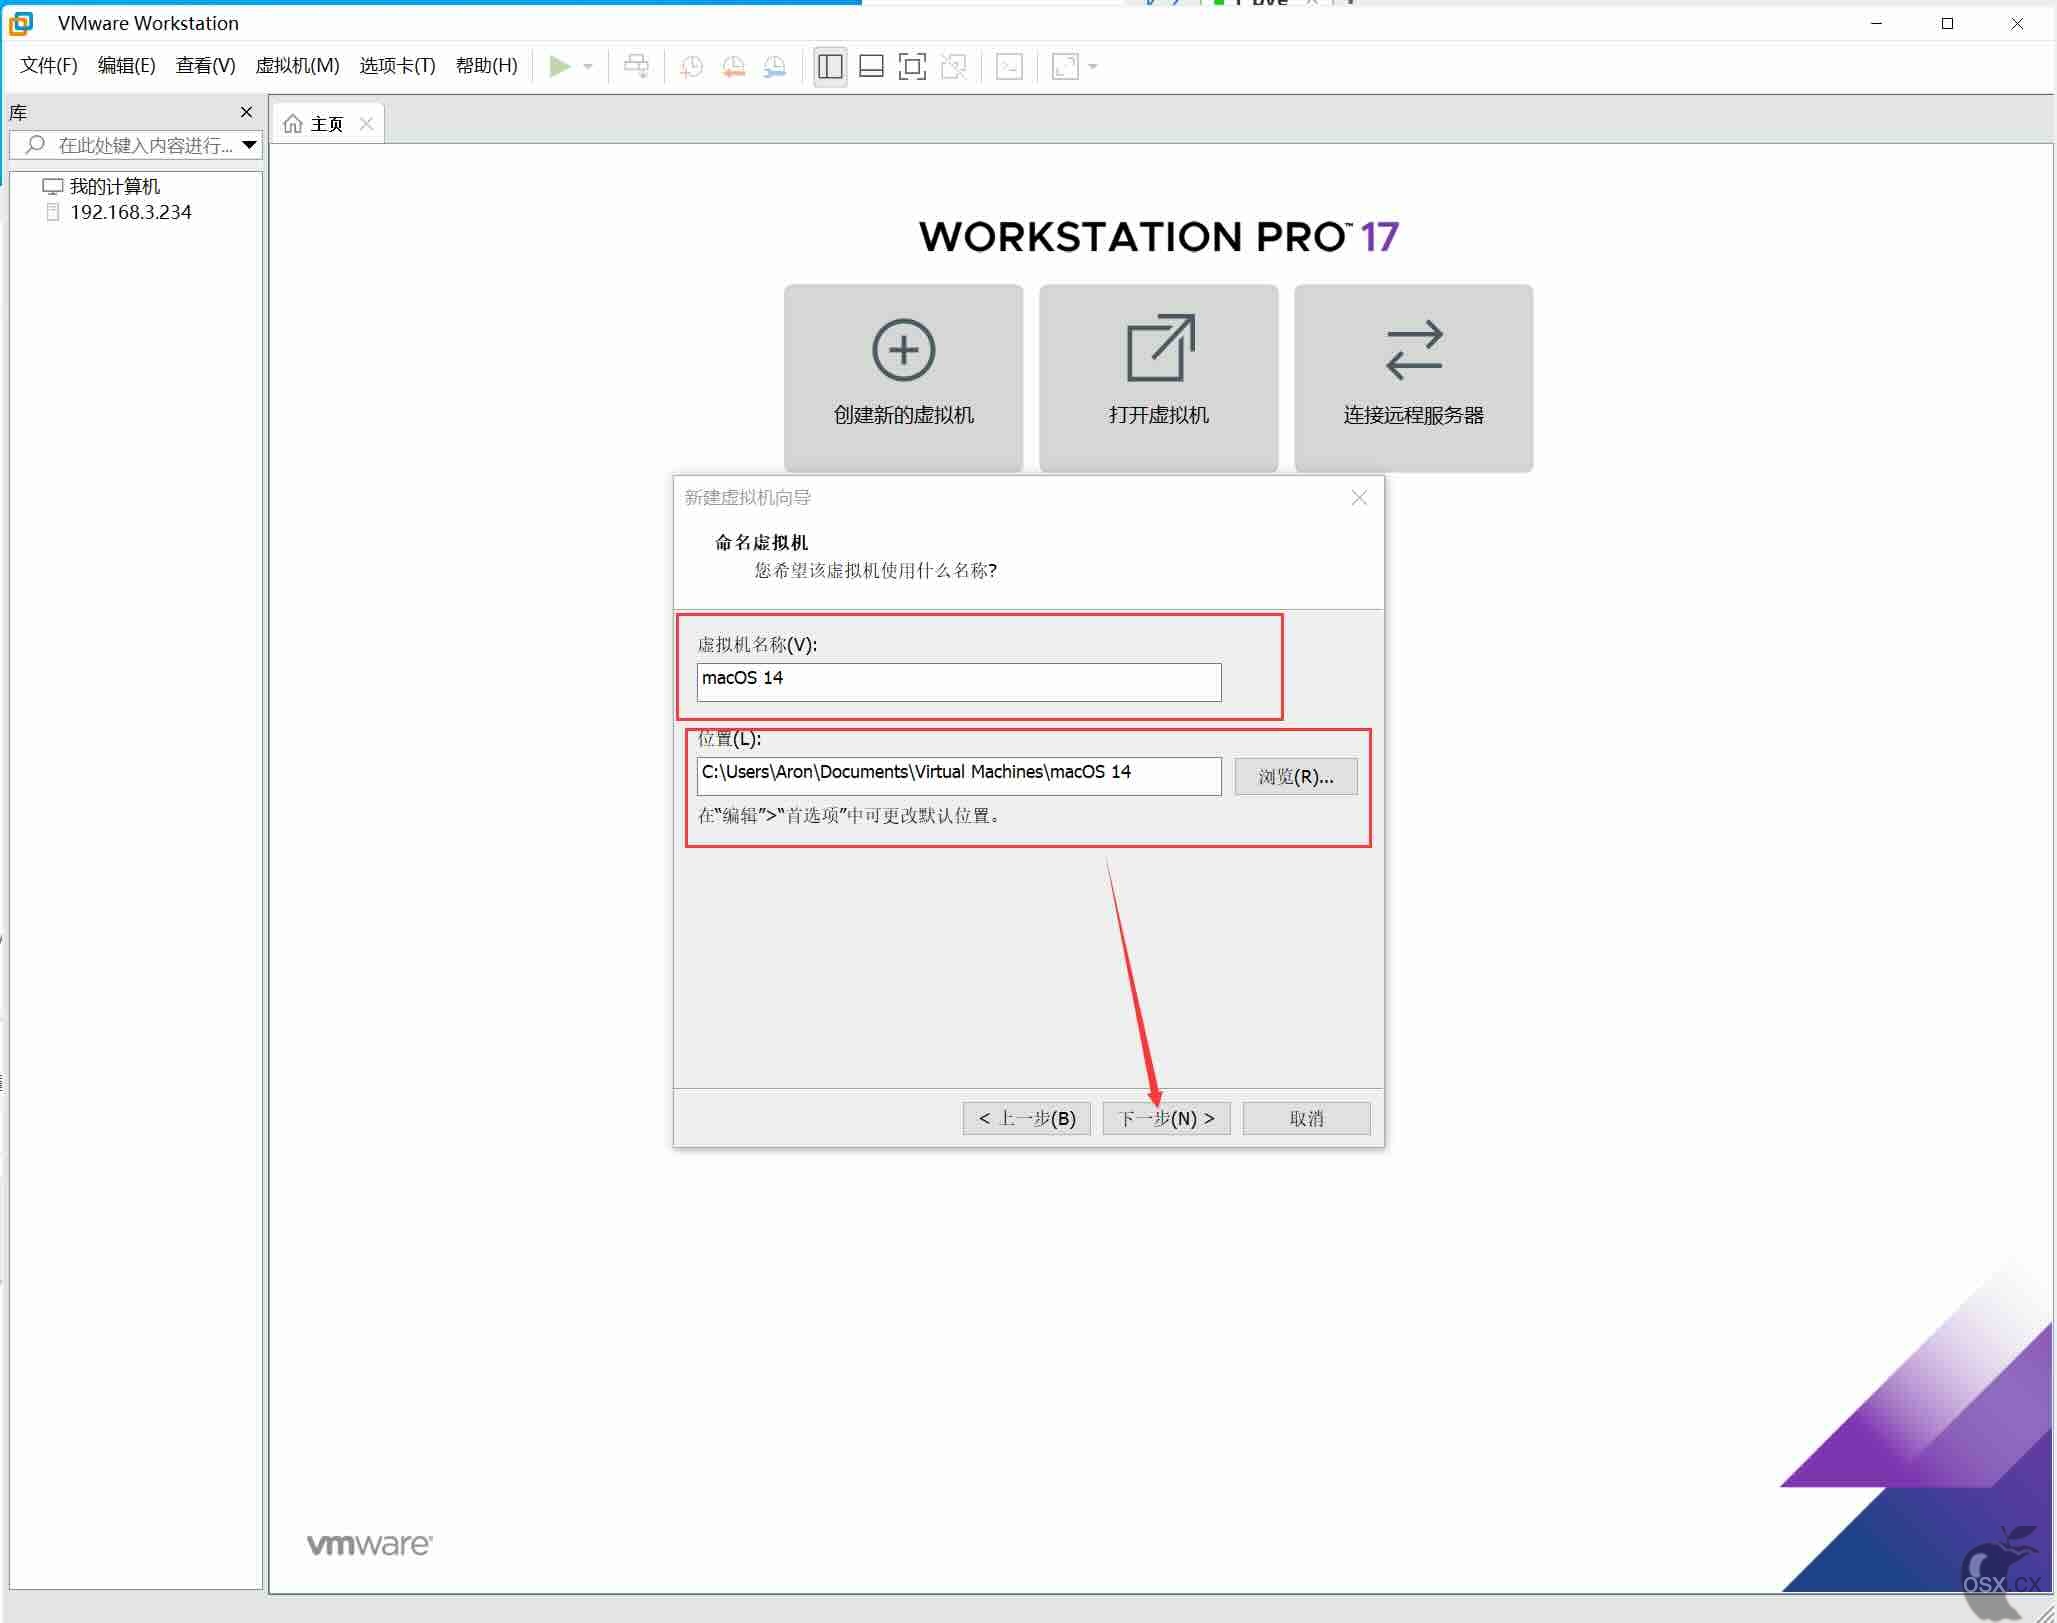Click the console view toolbar icon
The height and width of the screenshot is (1623, 2057).
[1009, 66]
